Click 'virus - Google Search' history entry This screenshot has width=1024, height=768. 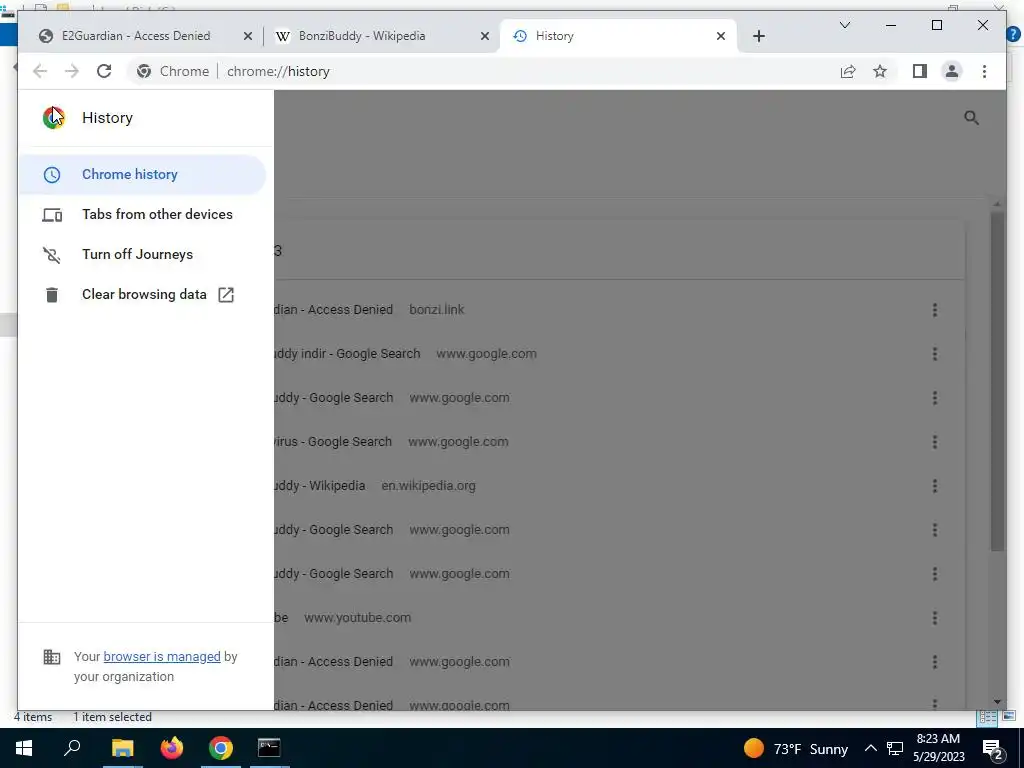click(333, 442)
